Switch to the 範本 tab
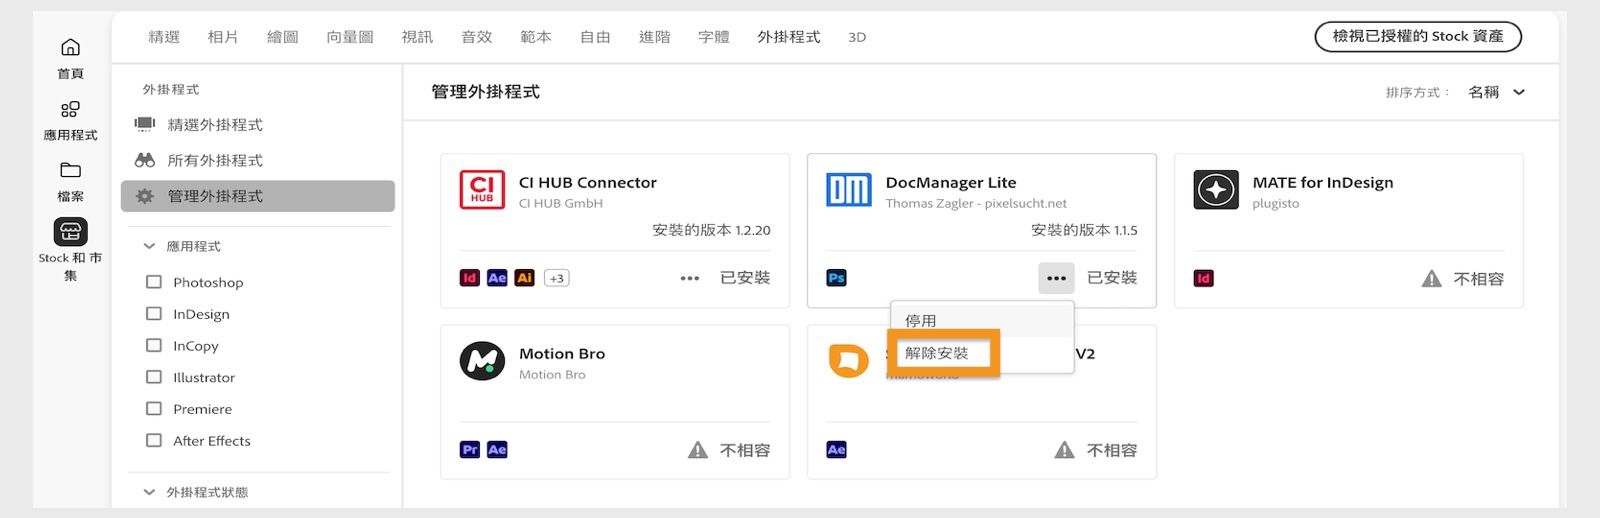This screenshot has height=518, width=1600. click(536, 37)
